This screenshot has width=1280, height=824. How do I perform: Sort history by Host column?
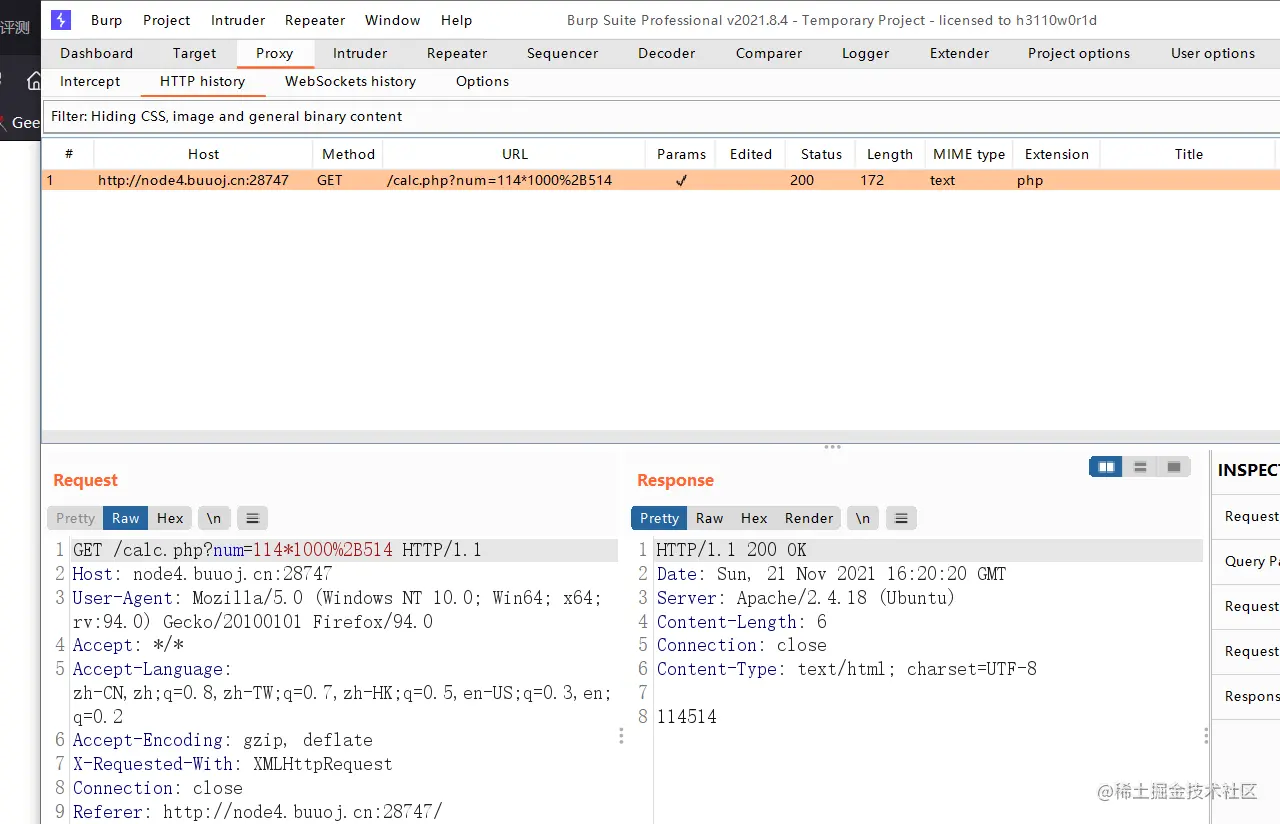pos(203,154)
